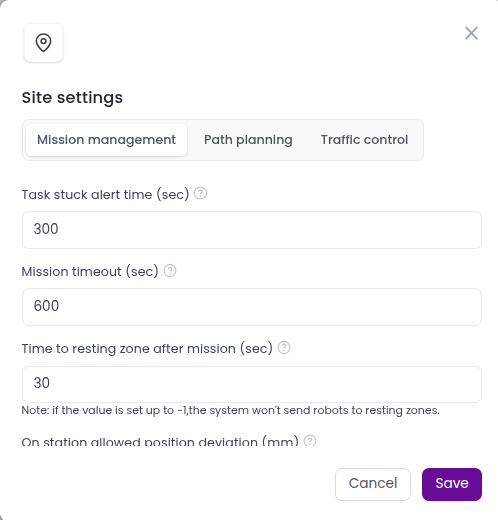Switch to the Mission management tab
This screenshot has width=498, height=520.
106,140
